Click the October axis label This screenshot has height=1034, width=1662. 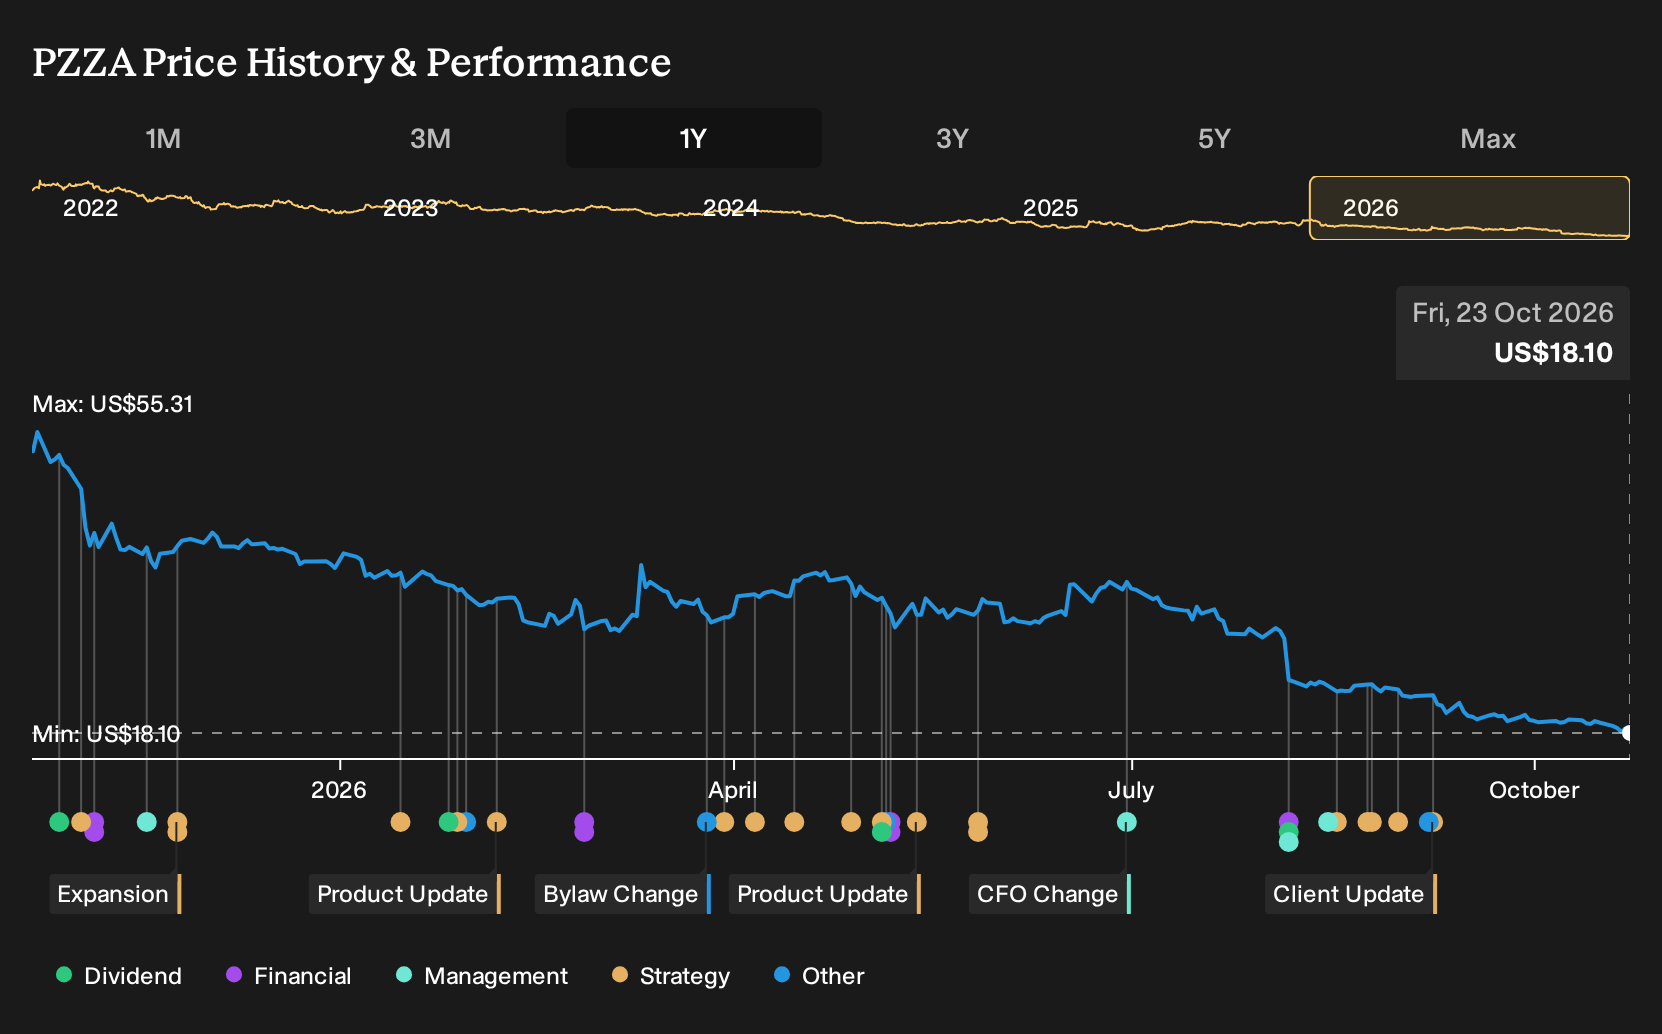point(1534,790)
